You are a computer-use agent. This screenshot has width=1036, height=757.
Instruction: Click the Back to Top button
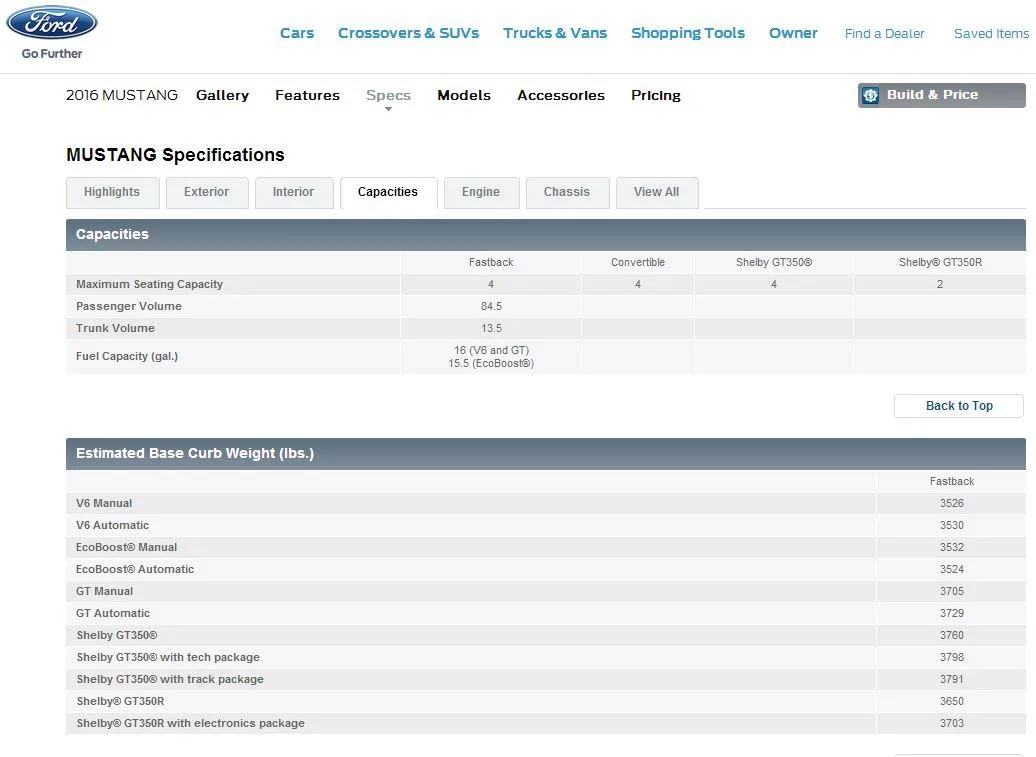[959, 406]
